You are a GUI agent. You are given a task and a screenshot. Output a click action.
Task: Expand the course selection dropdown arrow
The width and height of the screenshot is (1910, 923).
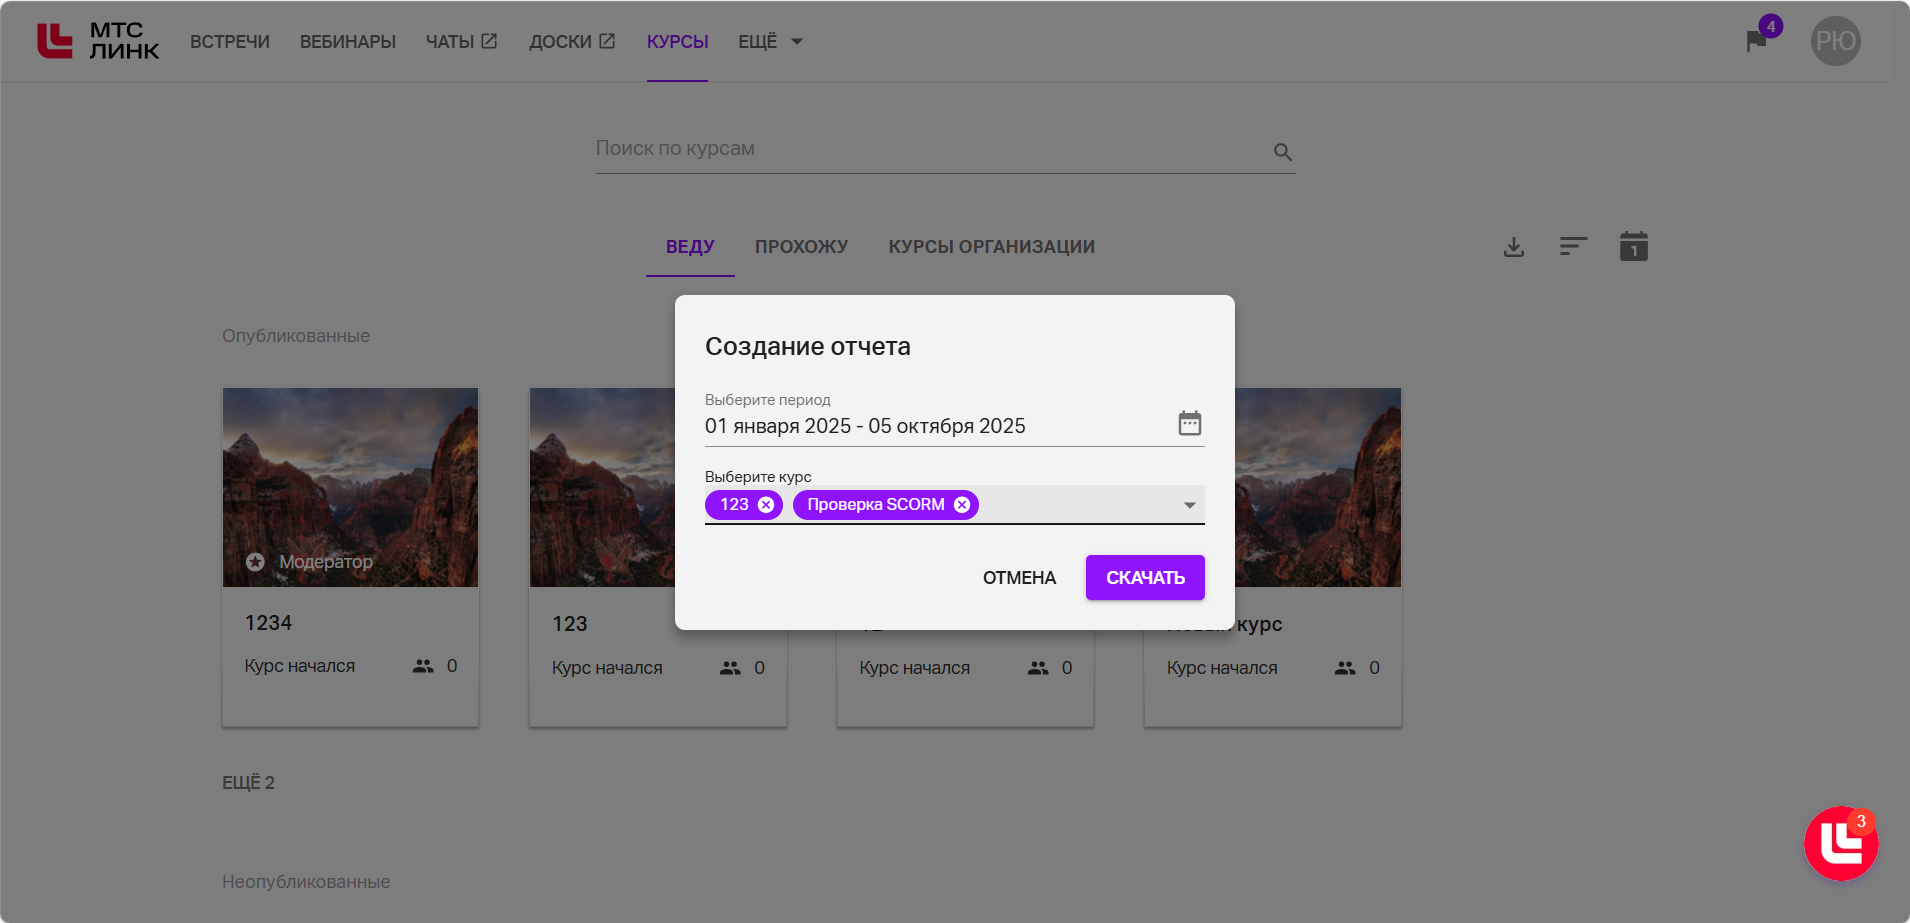pos(1189,505)
